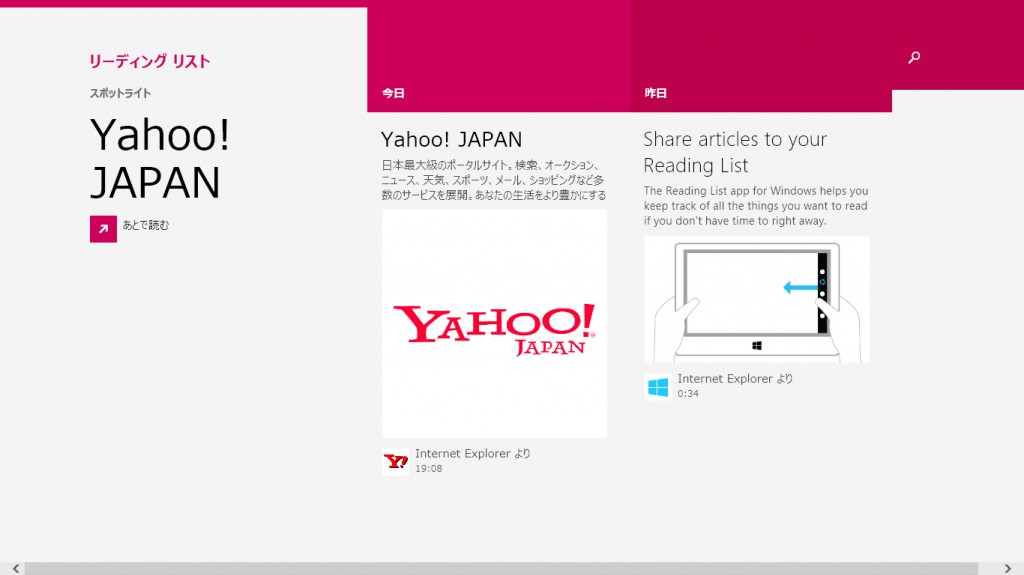This screenshot has width=1024, height=575.
Task: Select the 昨日 section header
Action: click(656, 93)
